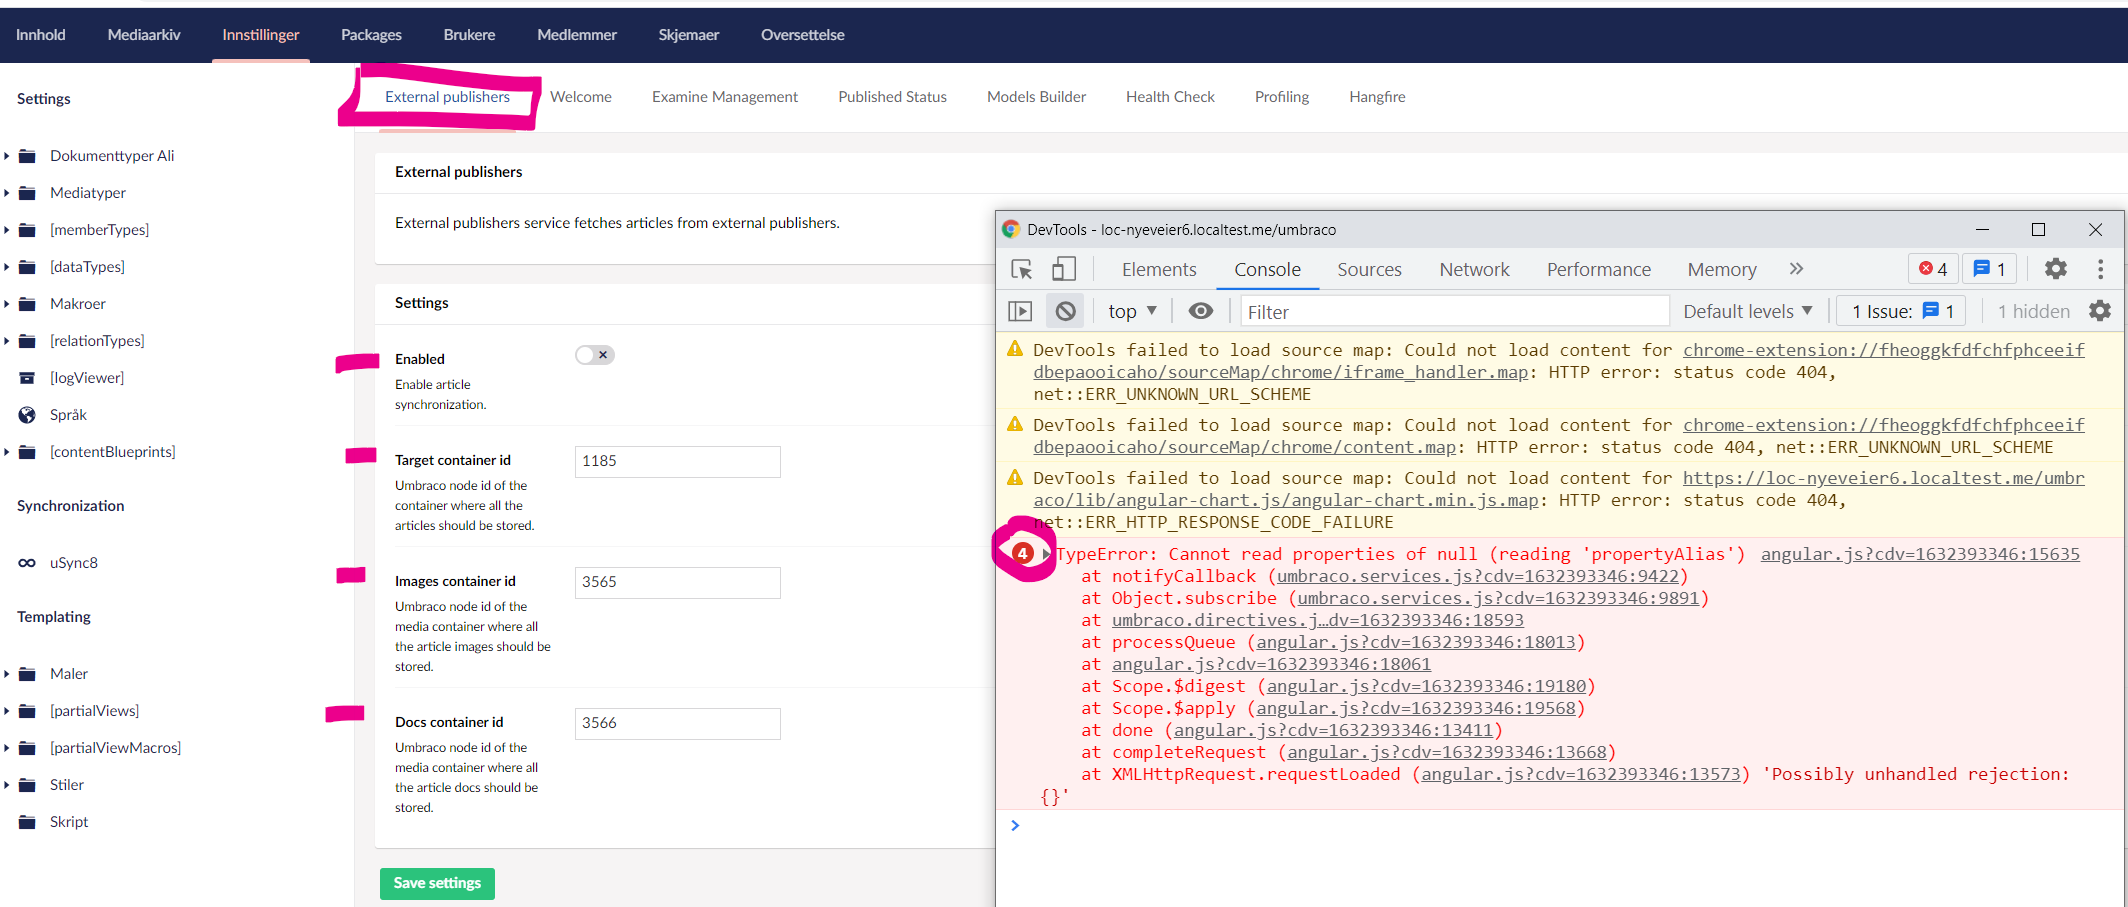2128x907 pixels.
Task: Select the [contentBlueprints] tree item
Action: click(x=113, y=452)
